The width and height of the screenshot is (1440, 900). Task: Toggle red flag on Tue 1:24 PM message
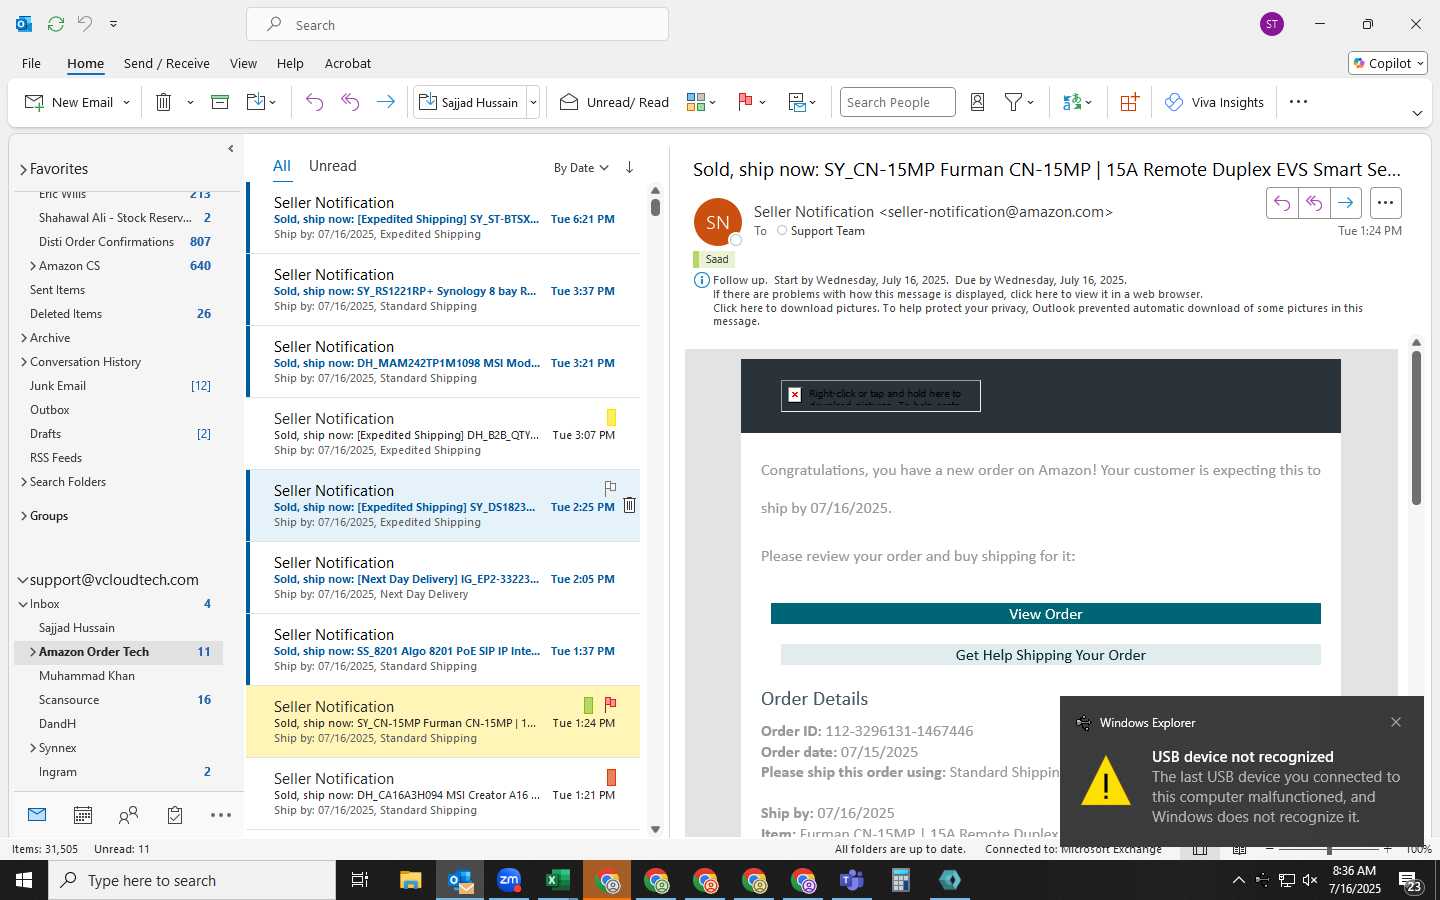[x=610, y=704]
